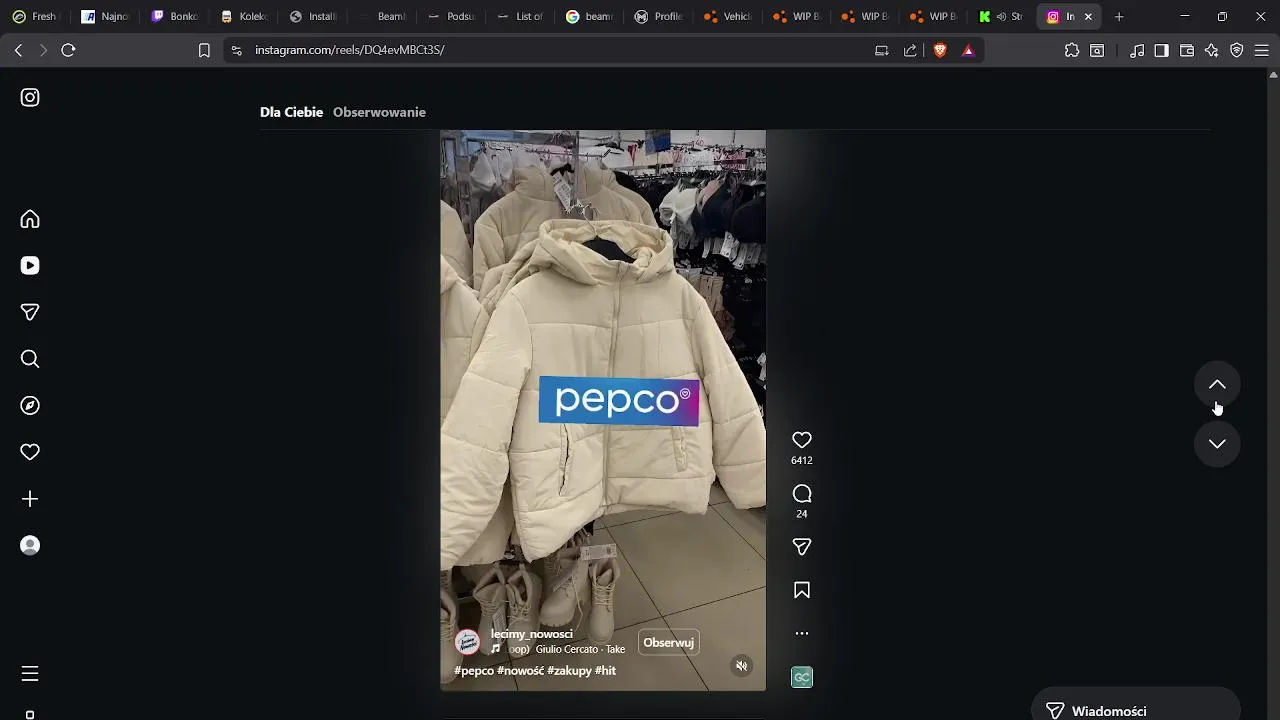Open Brave Shields lion icon
Viewport: 1280px width, 720px height.
[x=940, y=50]
